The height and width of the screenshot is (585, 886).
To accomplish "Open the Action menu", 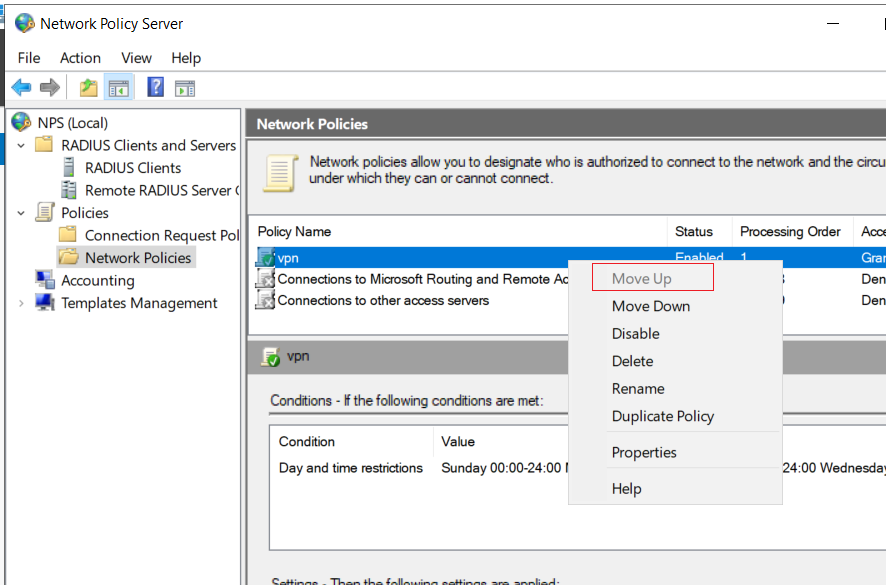I will (80, 58).
